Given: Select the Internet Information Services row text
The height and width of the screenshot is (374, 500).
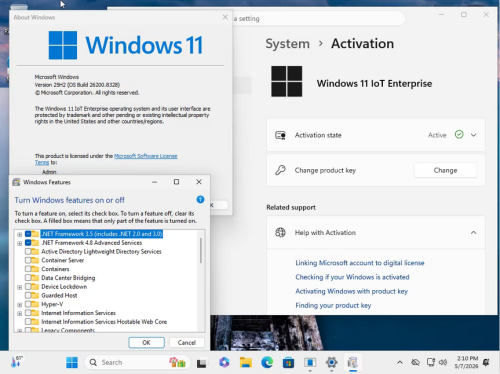Looking at the screenshot, I should (78, 313).
